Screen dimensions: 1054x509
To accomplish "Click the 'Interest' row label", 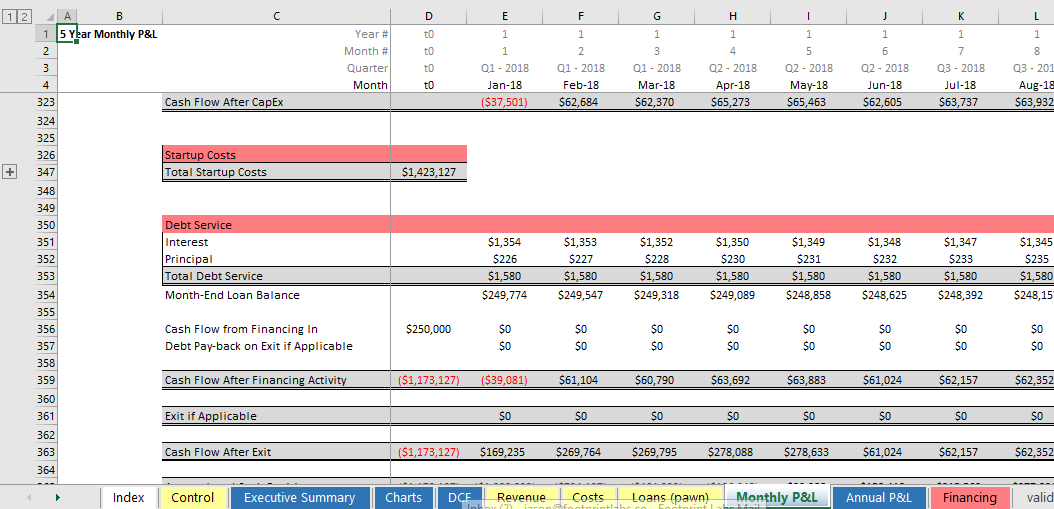I will coord(186,242).
